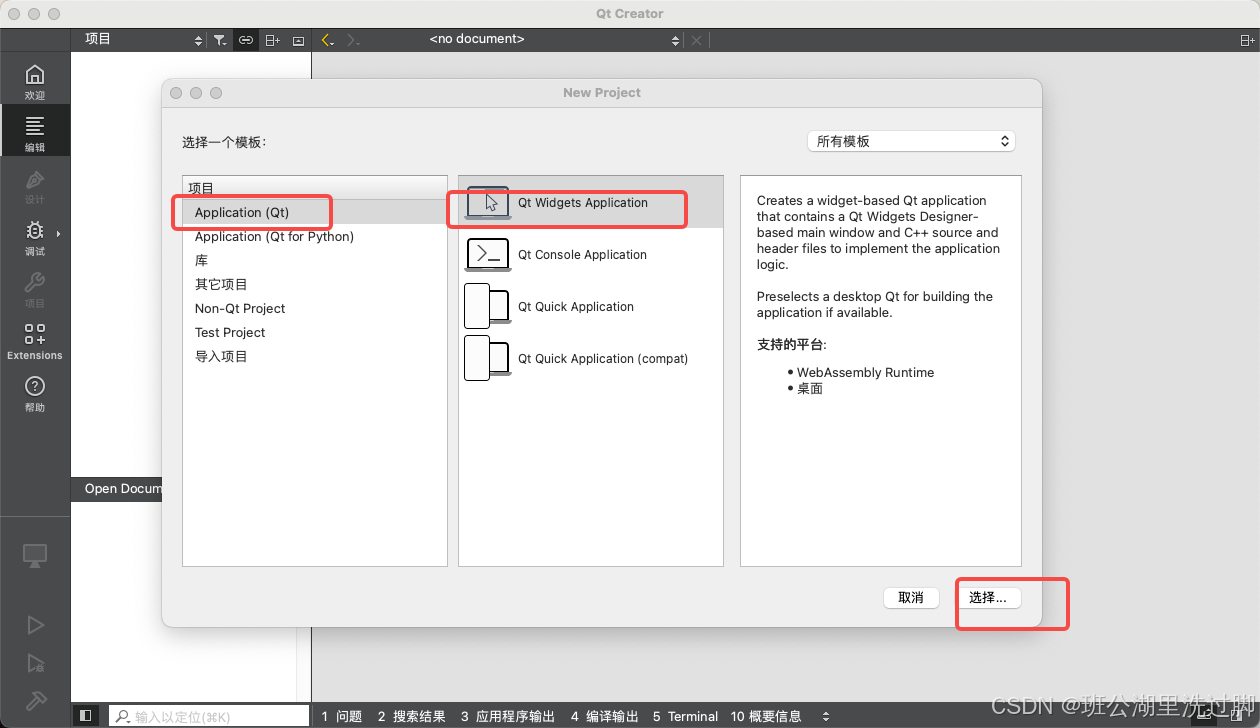Click the go-forward arrow
The width and height of the screenshot is (1260, 728).
[x=353, y=40]
